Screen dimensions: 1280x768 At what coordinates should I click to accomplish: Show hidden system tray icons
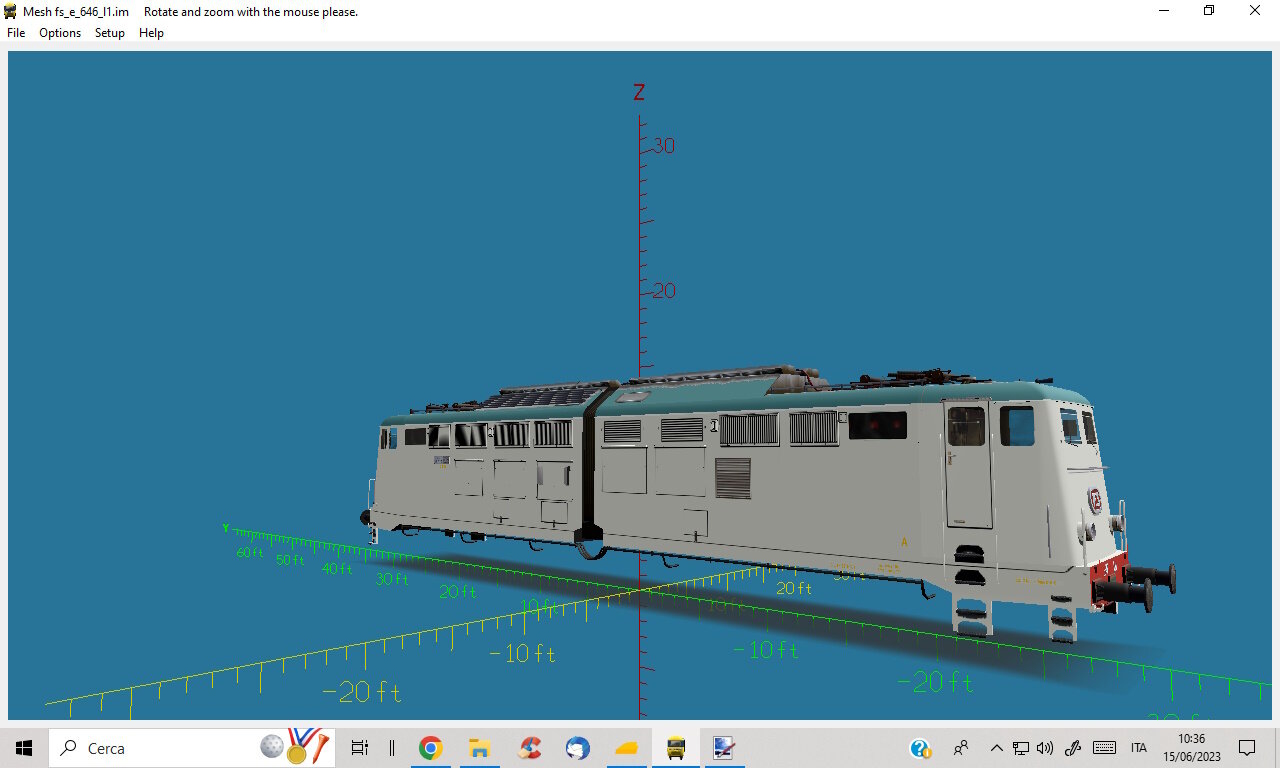[x=996, y=748]
